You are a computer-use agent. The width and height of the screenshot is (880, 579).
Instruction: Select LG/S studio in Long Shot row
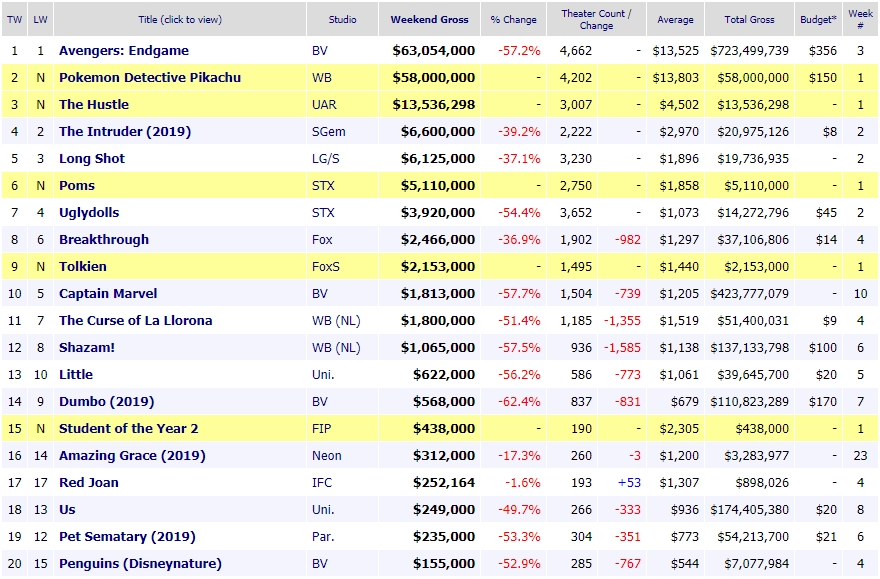326,158
